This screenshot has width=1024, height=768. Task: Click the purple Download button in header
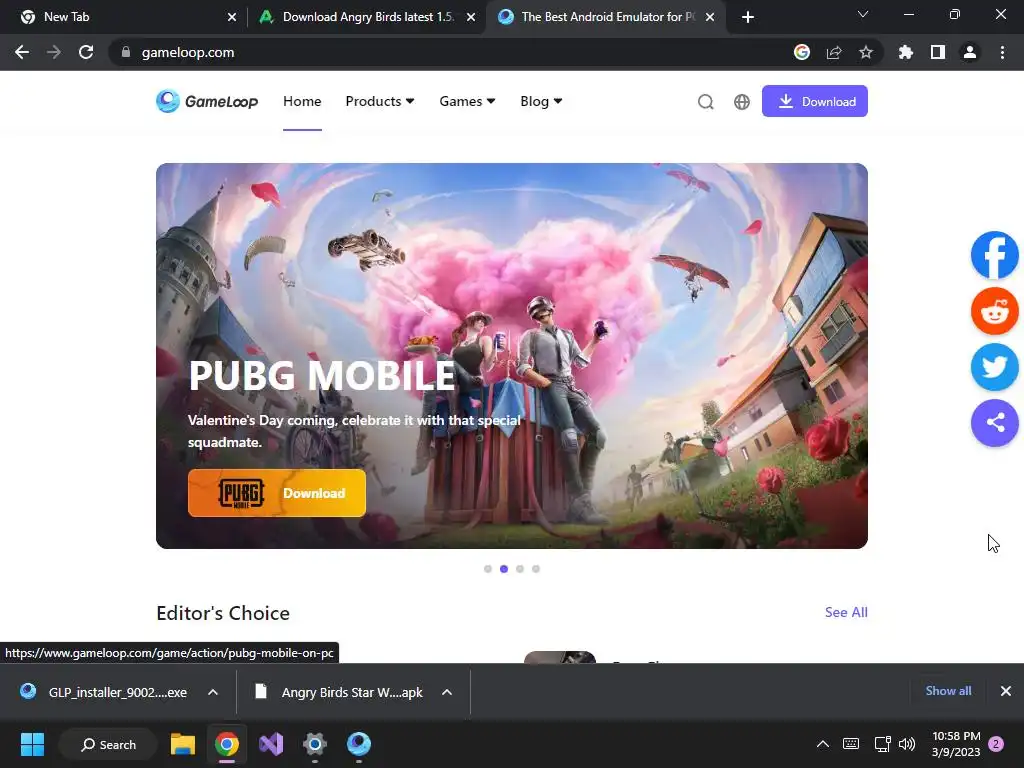[x=814, y=101]
